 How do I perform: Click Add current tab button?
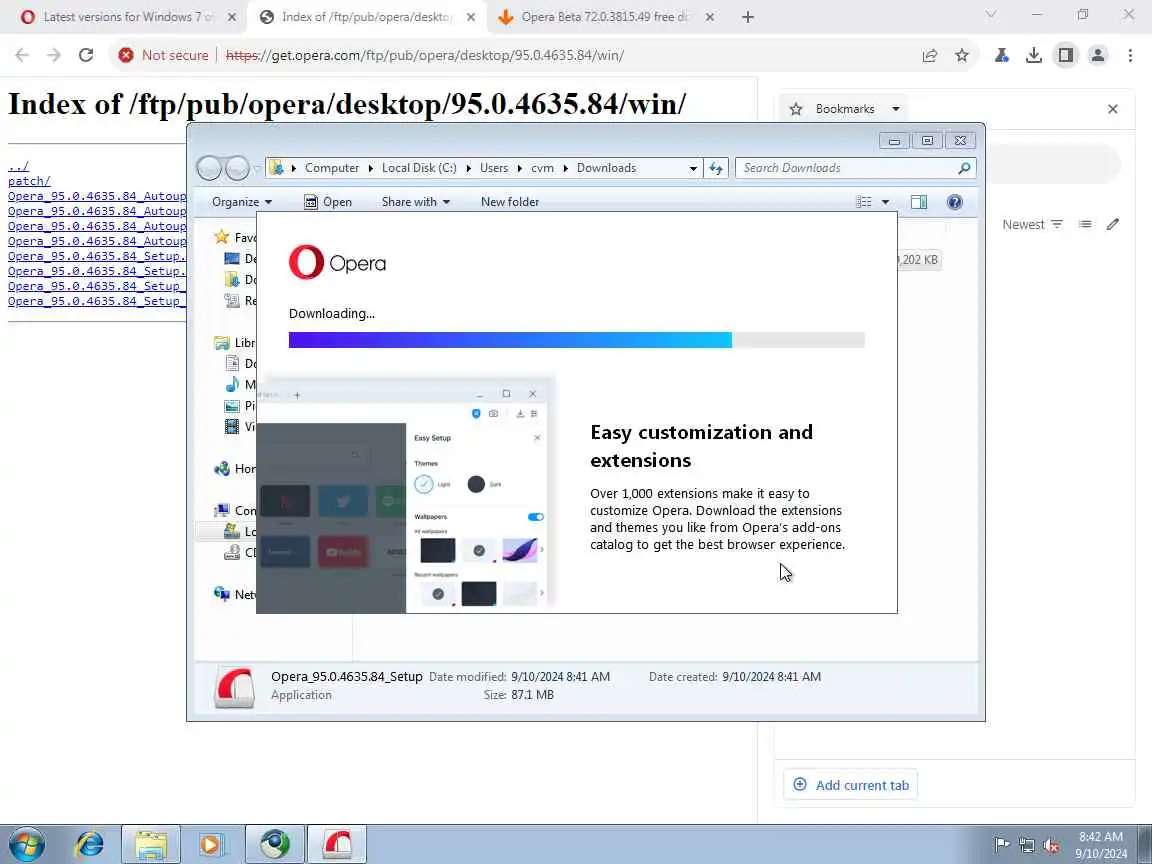click(851, 785)
